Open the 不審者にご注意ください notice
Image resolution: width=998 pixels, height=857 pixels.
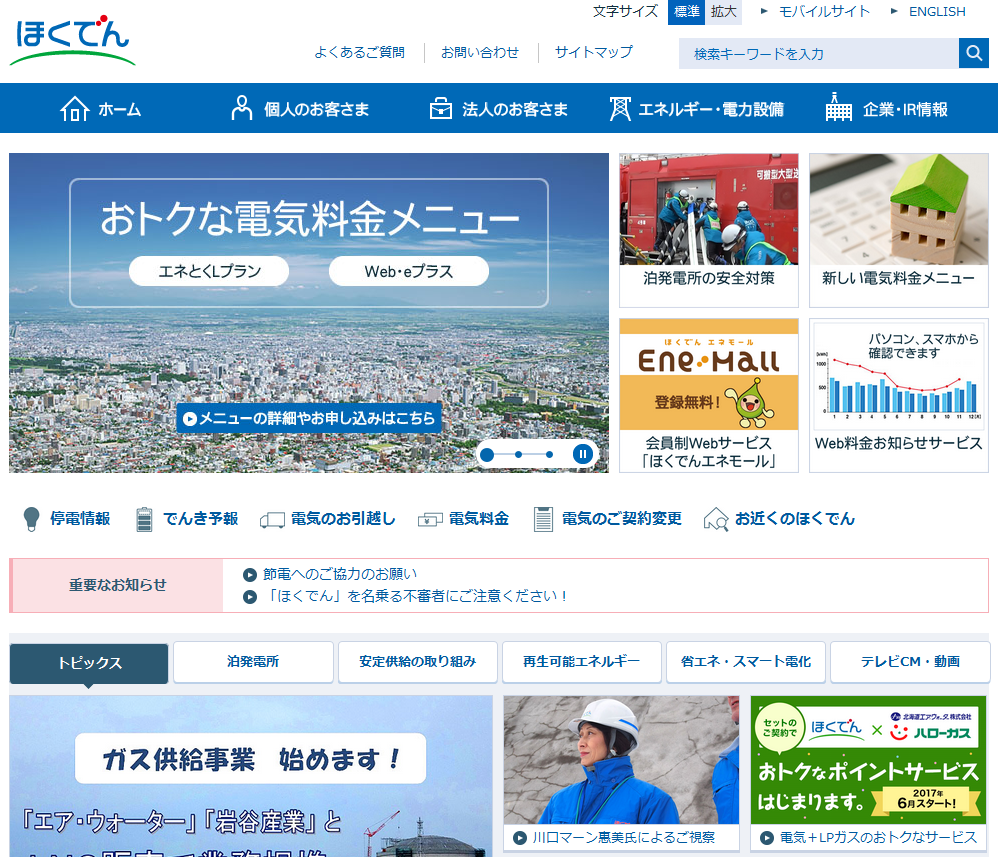tap(416, 596)
